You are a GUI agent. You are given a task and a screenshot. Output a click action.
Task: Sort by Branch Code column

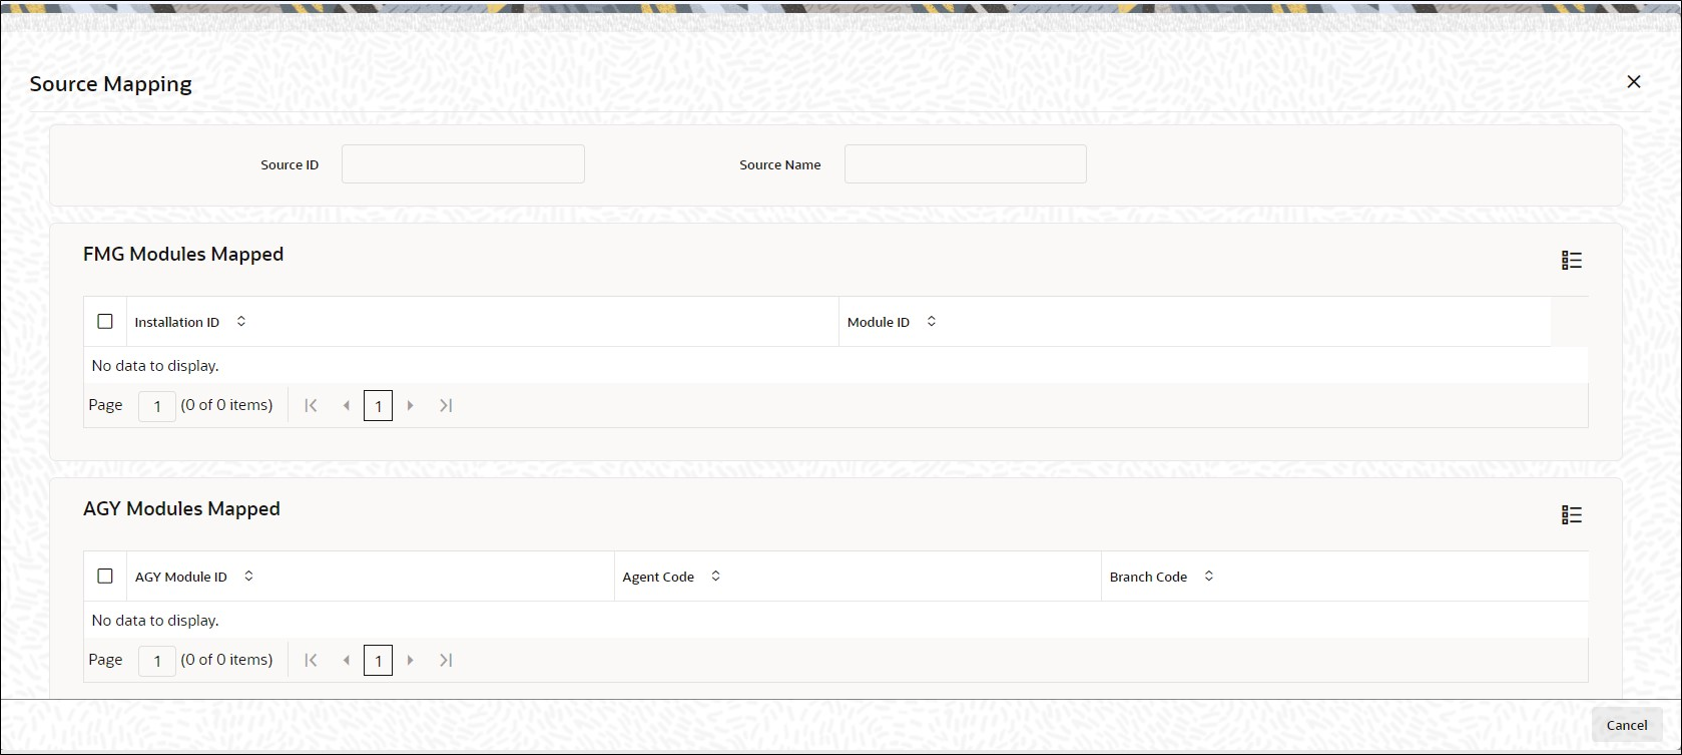[1209, 576]
